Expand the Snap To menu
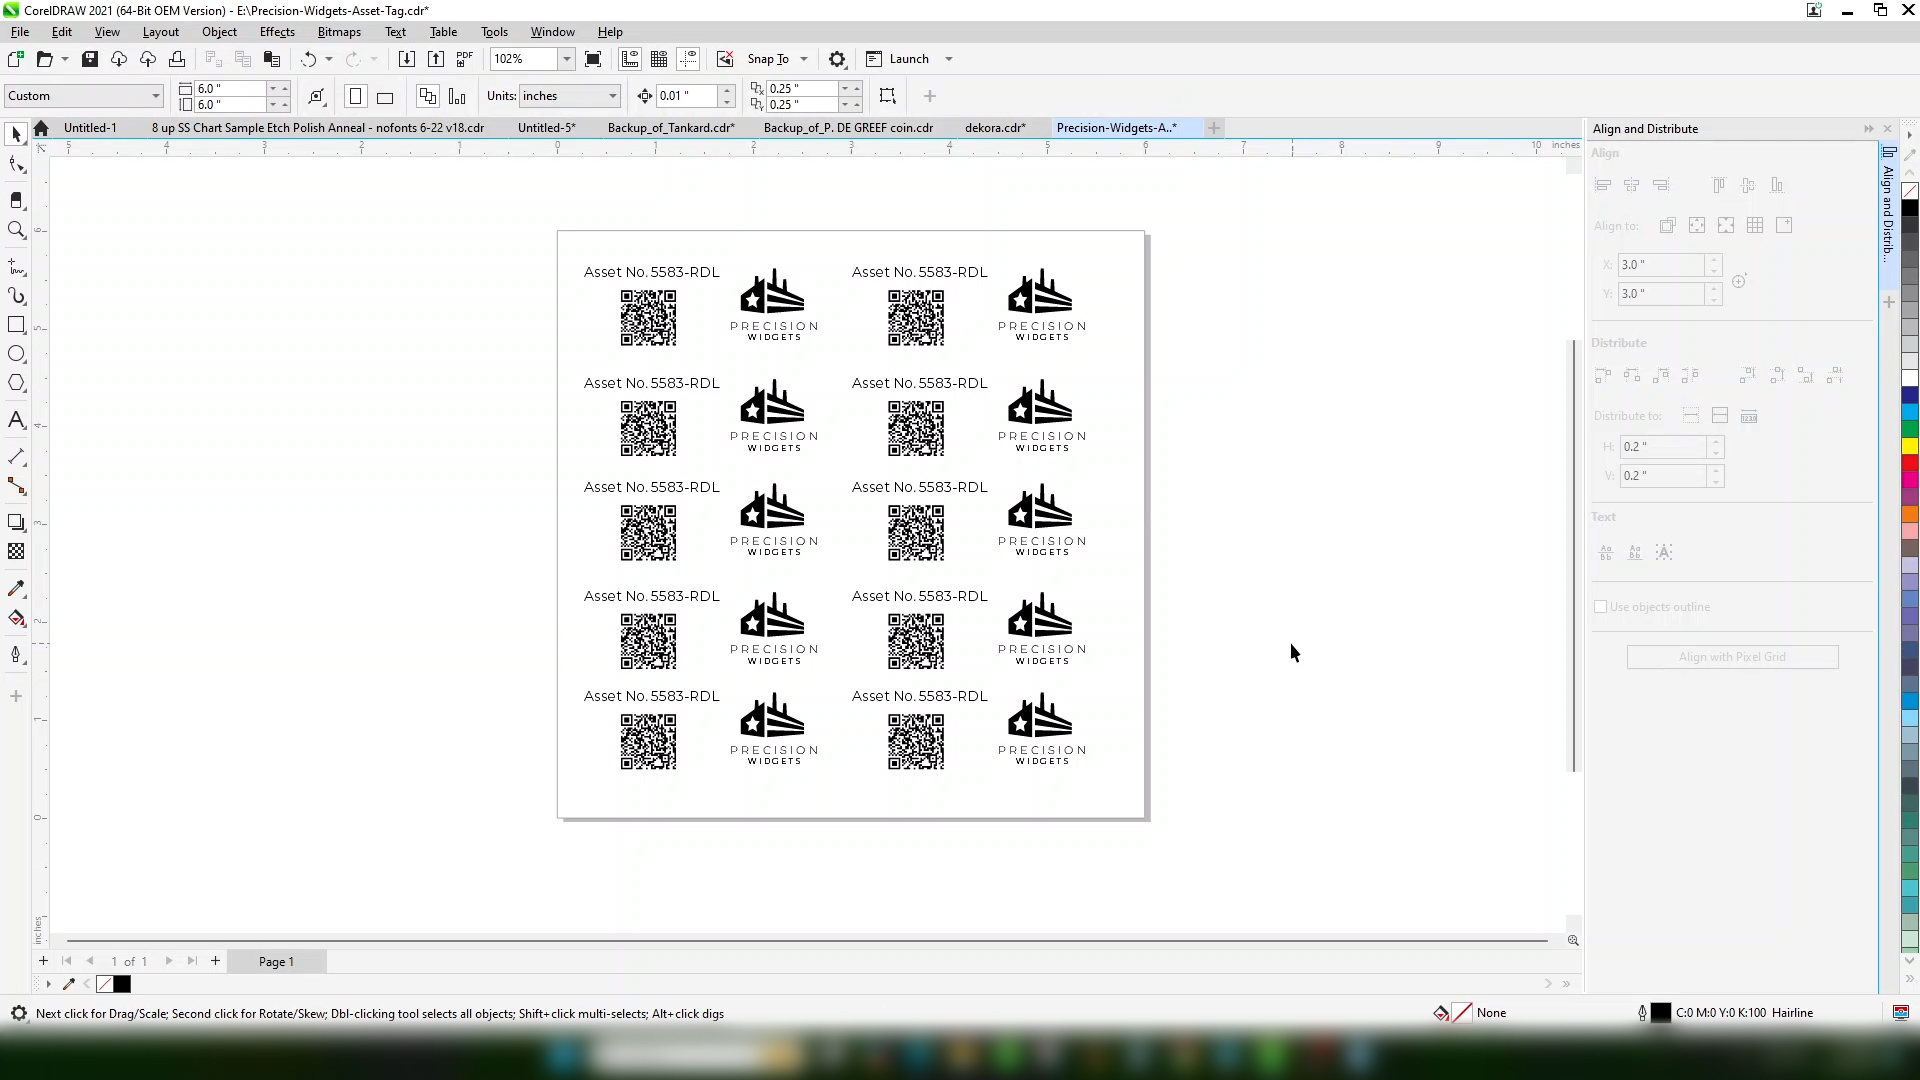Viewport: 1920px width, 1080px height. point(805,59)
